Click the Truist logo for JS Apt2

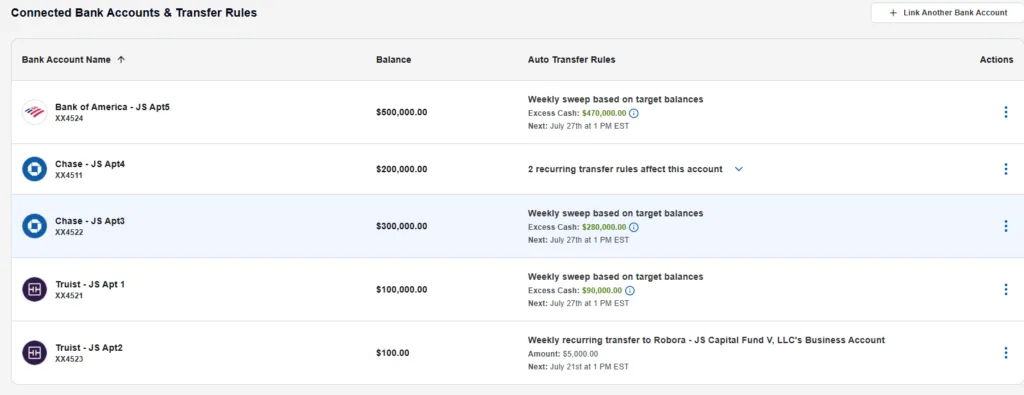tap(35, 353)
